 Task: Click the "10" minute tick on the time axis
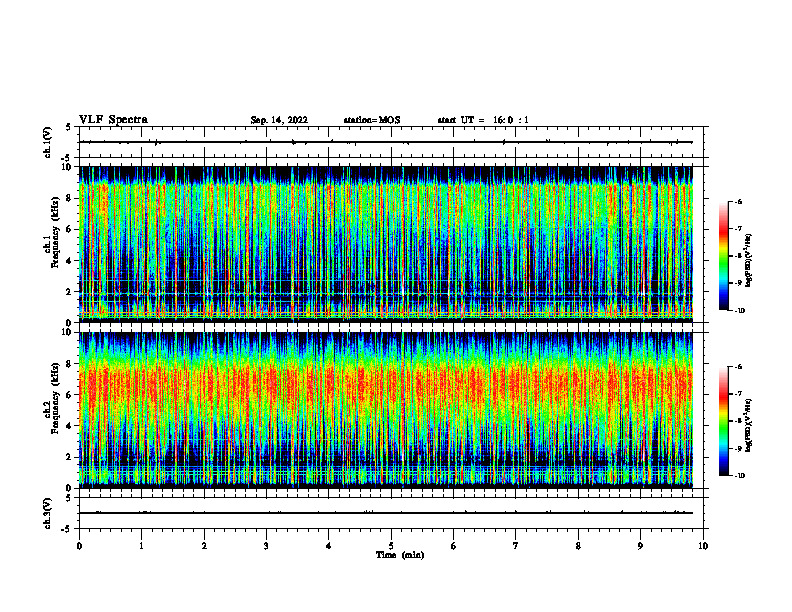pyautogui.click(x=703, y=546)
